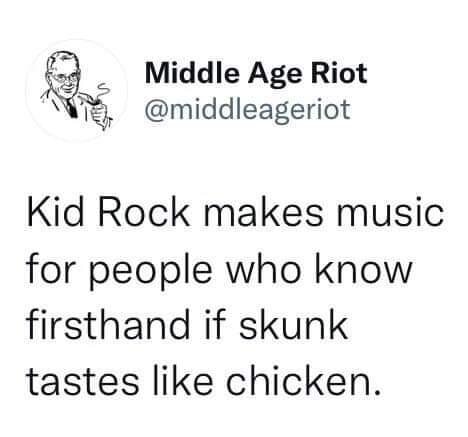Select the word "makes" in the tweet
Viewport: 468px width, 437px height.
tap(263, 213)
